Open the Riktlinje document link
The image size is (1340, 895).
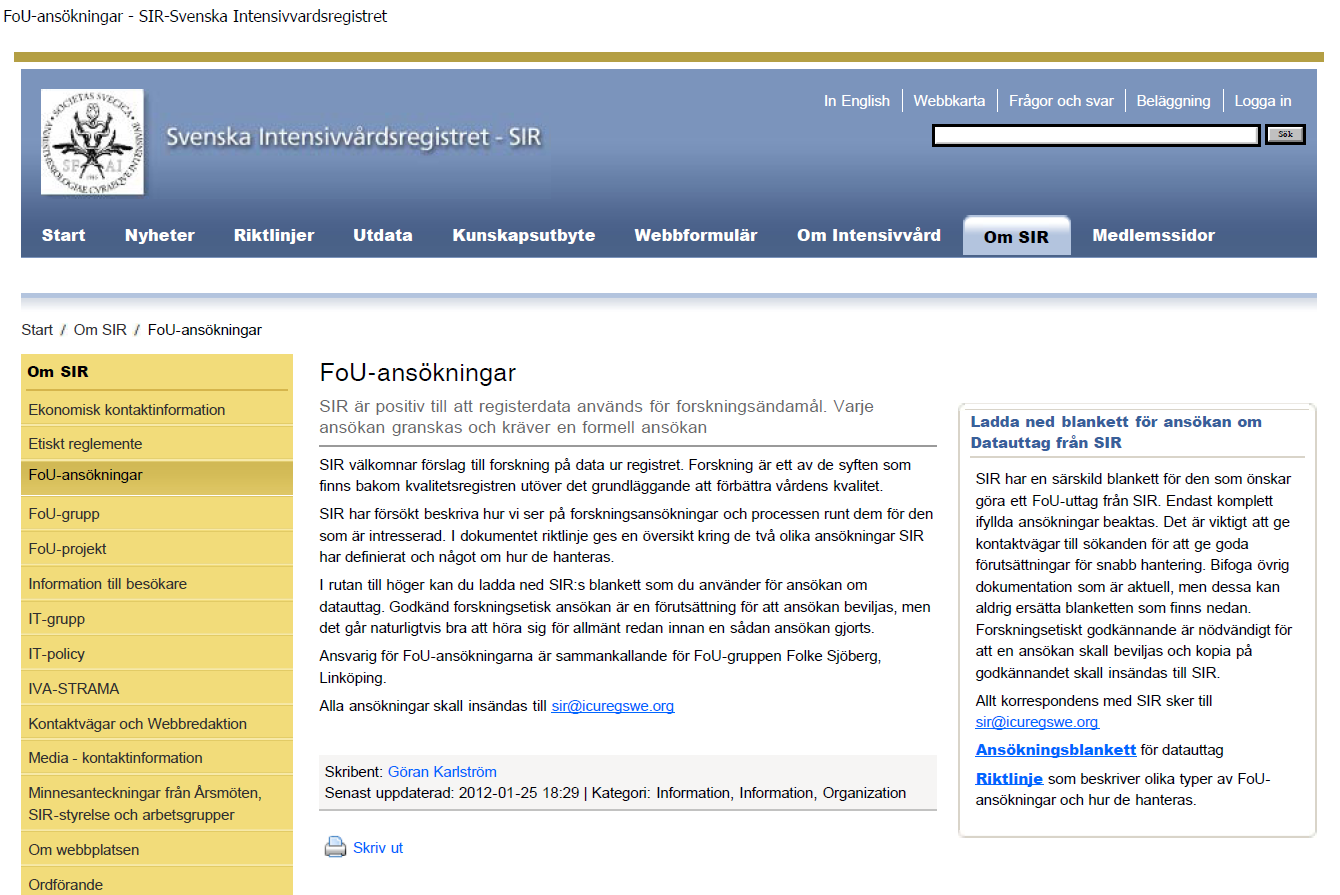1009,779
